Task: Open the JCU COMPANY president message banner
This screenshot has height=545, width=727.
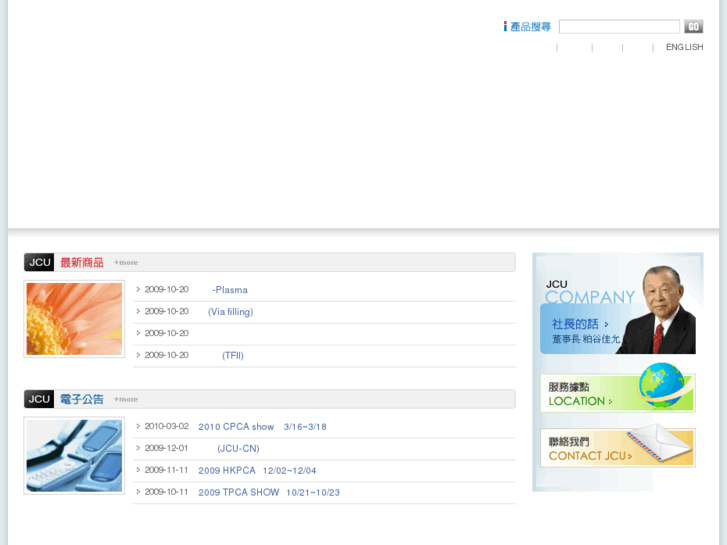Action: [x=618, y=309]
